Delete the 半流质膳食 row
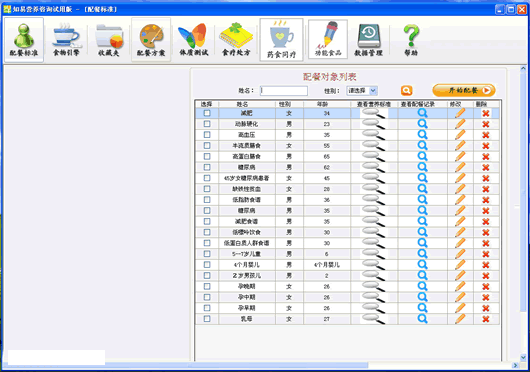The height and width of the screenshot is (372, 530). (x=486, y=146)
